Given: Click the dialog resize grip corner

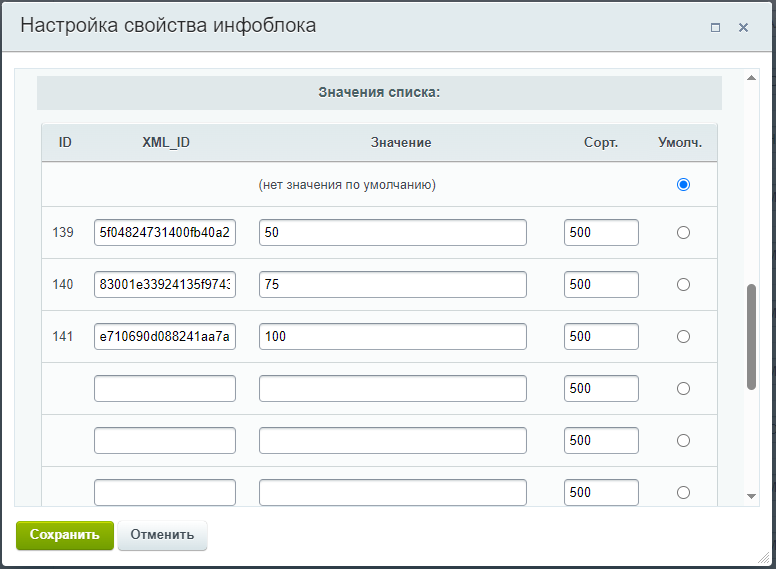Looking at the screenshot, I should 764,558.
